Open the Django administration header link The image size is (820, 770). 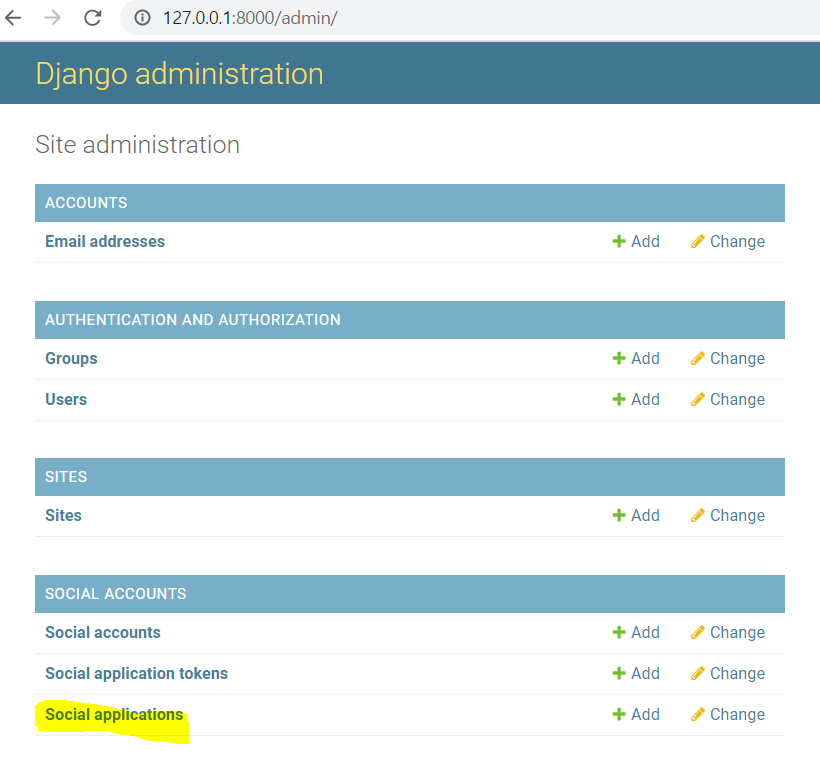pos(179,74)
